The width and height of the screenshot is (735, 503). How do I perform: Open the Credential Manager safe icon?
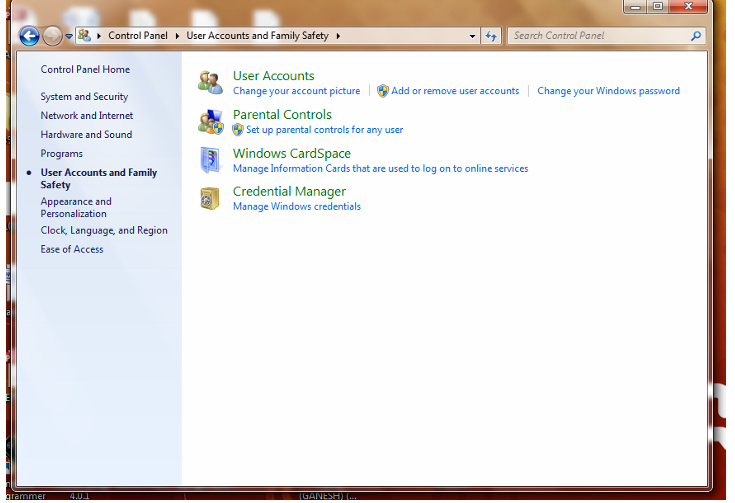210,198
